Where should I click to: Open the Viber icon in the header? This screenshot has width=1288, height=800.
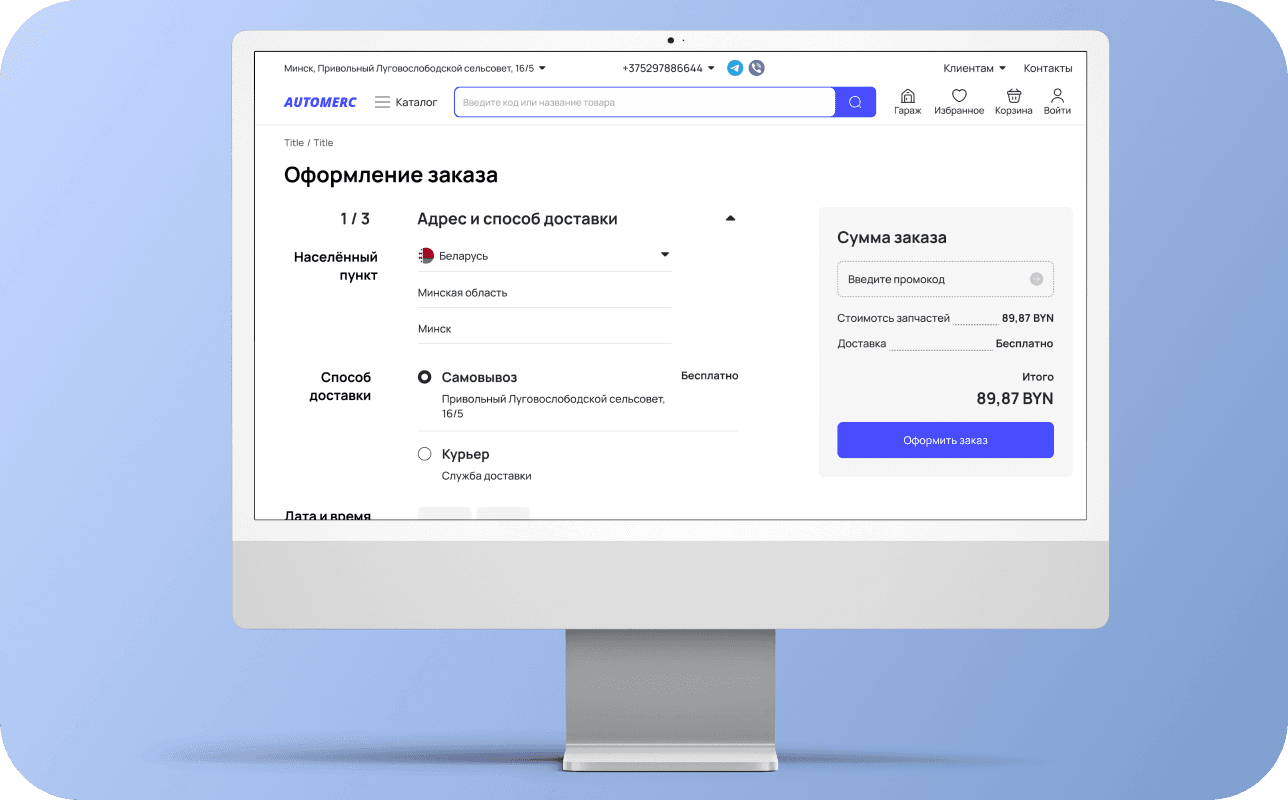tap(756, 67)
